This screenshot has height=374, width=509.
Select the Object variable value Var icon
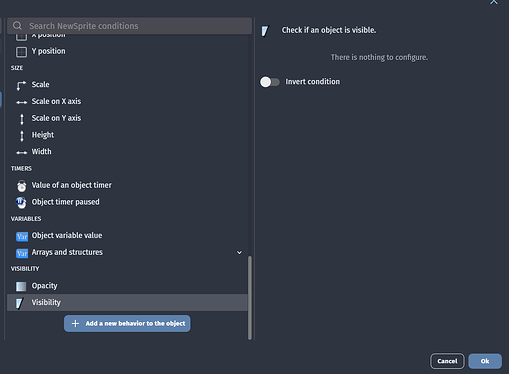tap(22, 236)
